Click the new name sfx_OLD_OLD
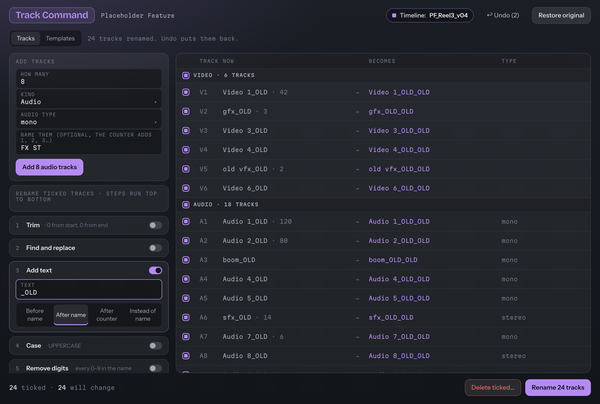 [x=391, y=317]
